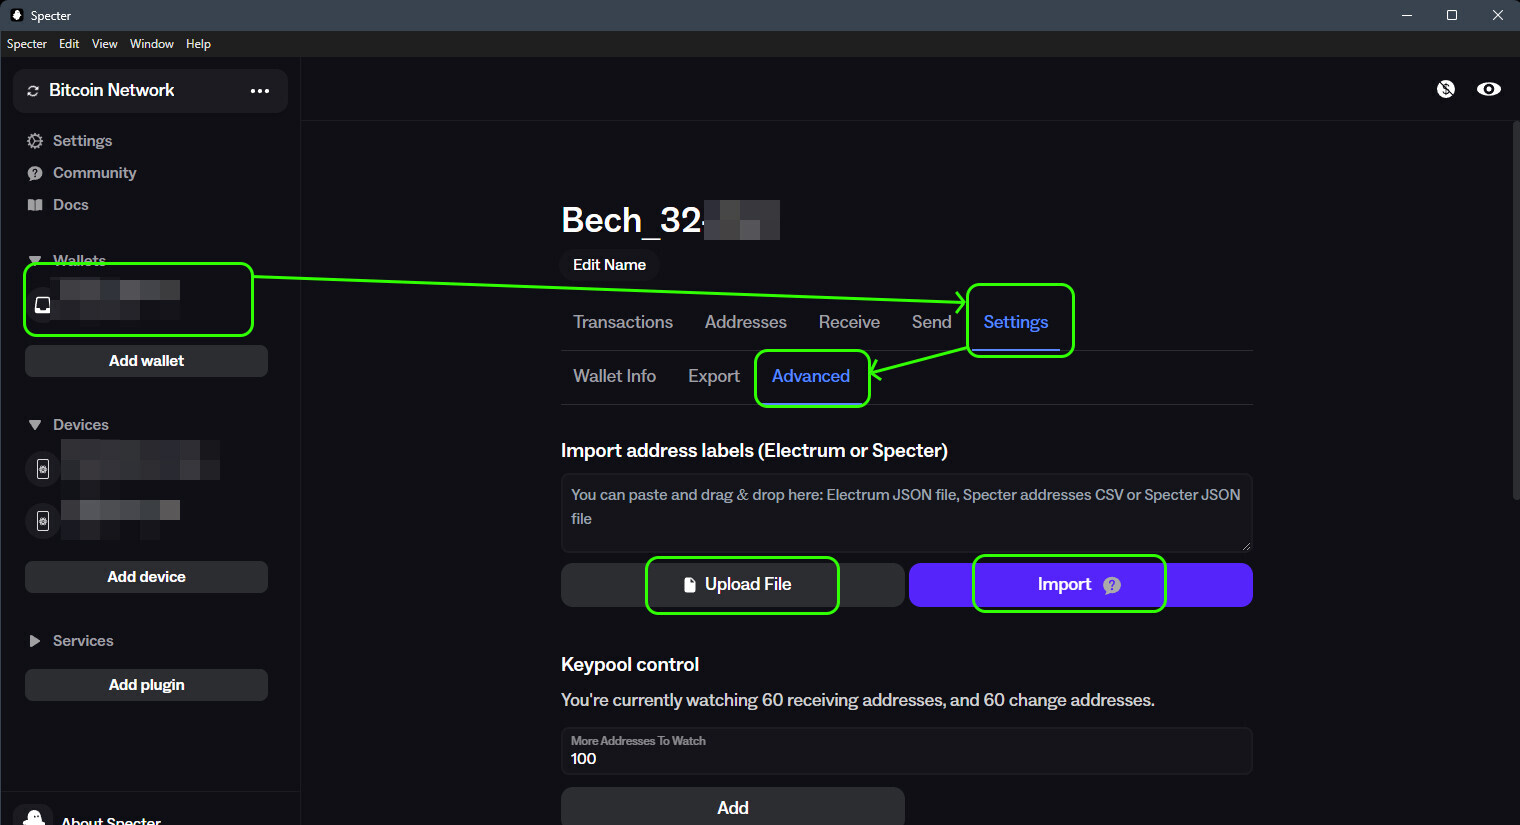Select the wallet Settings tab
1520x825 pixels.
[x=1016, y=322]
